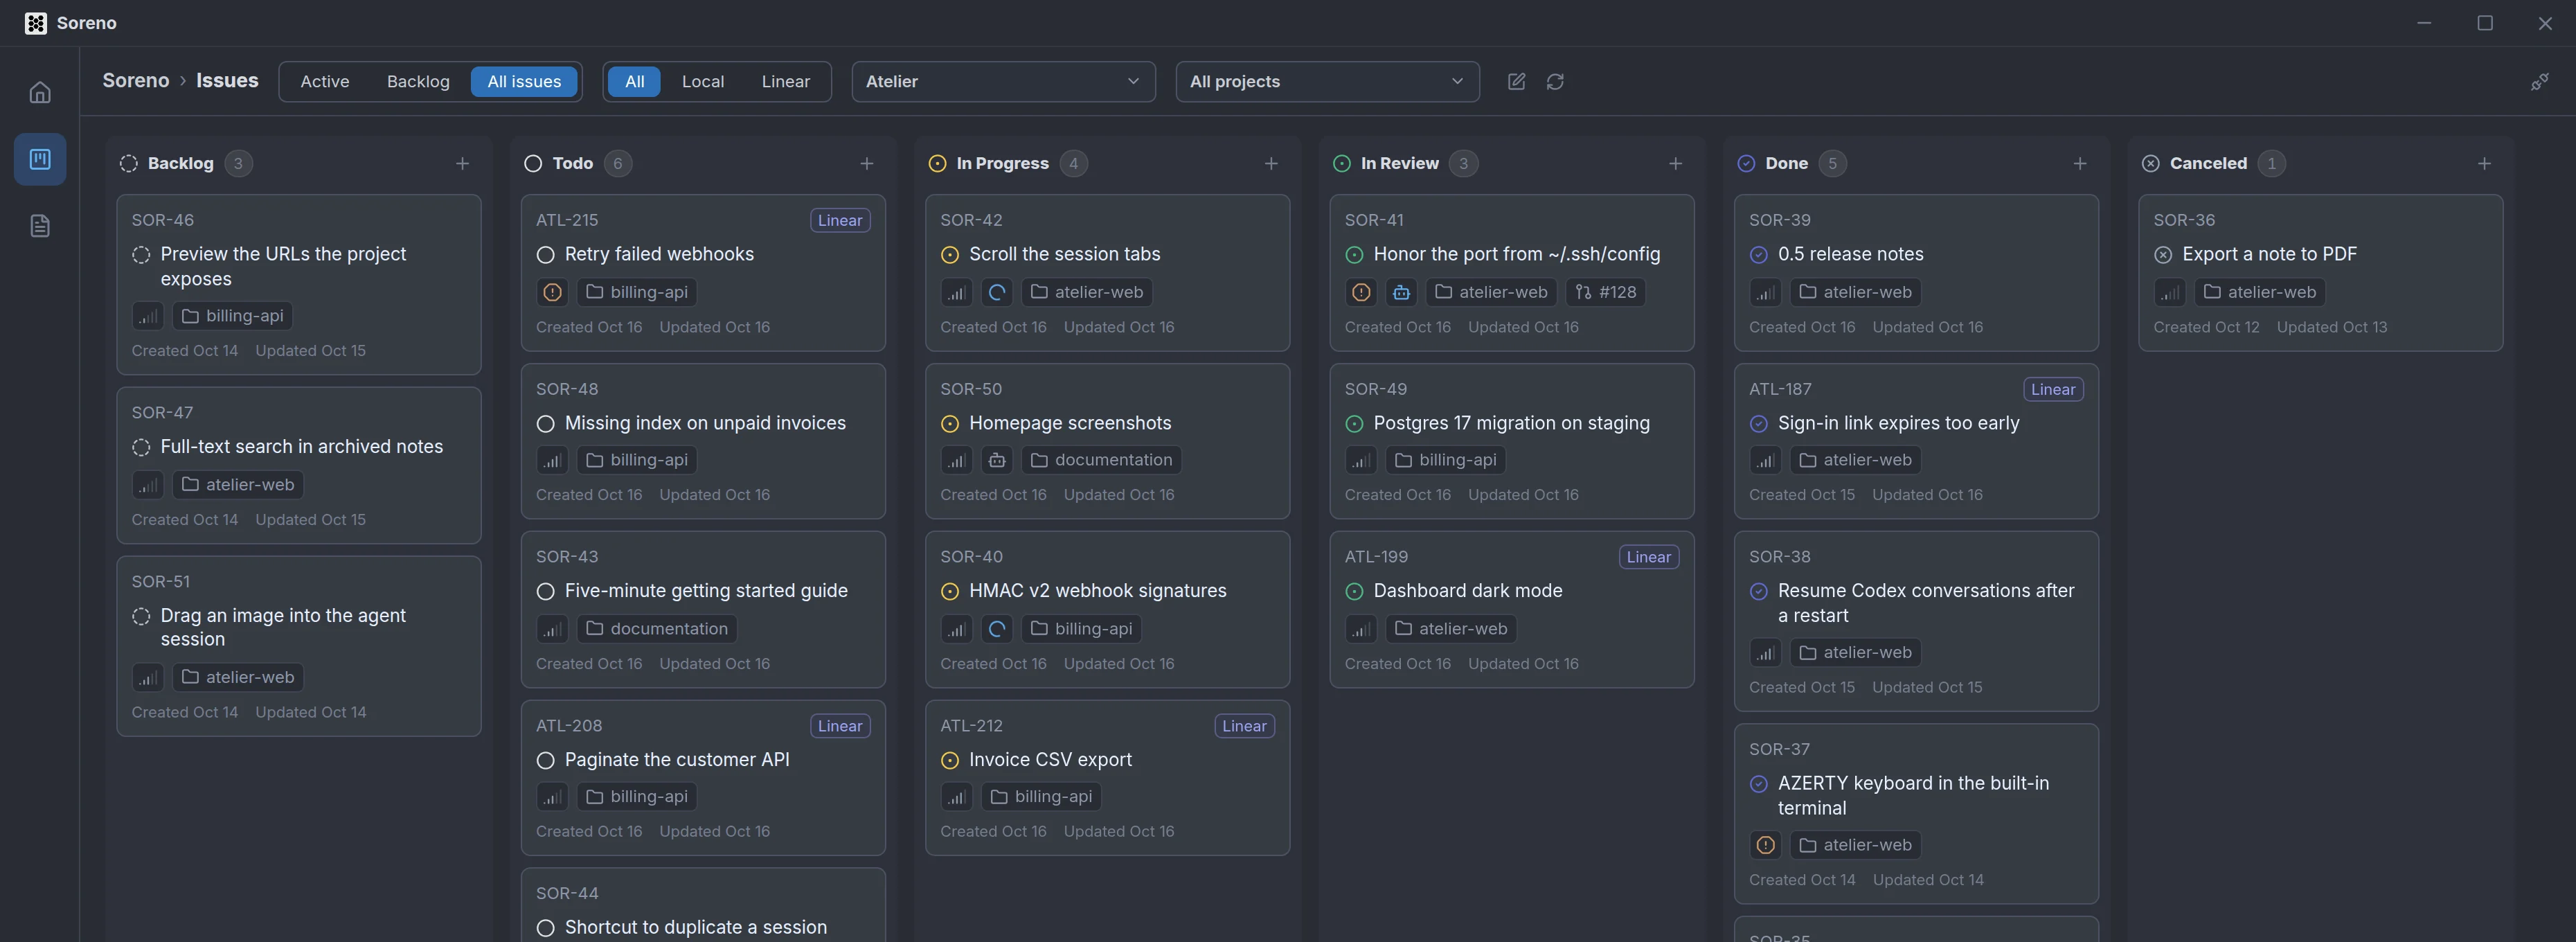The image size is (2576, 942).
Task: Add an issue to the Backlog column
Action: pyautogui.click(x=462, y=164)
